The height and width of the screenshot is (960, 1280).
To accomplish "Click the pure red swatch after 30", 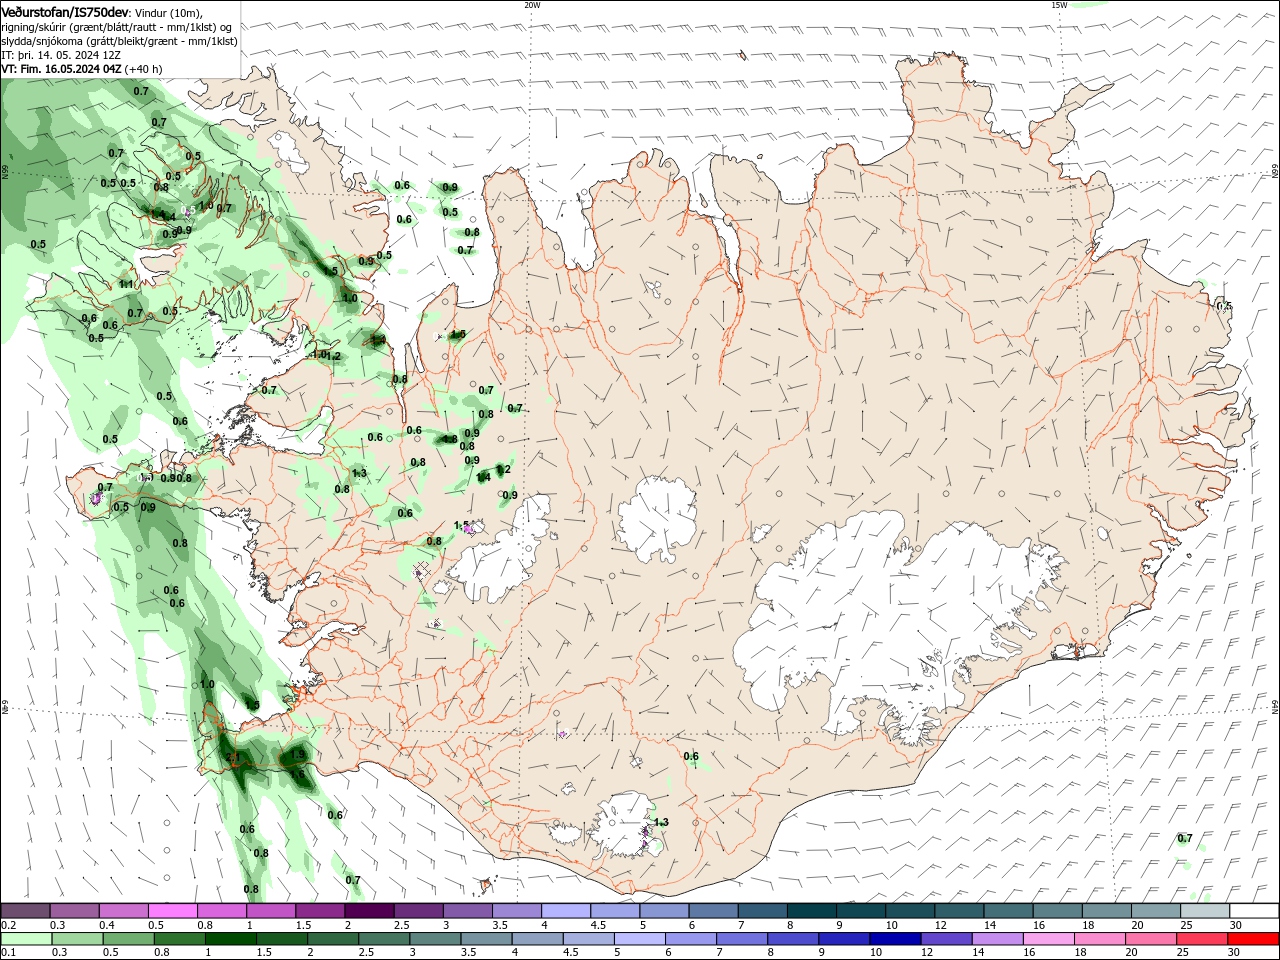I will coord(1253,939).
